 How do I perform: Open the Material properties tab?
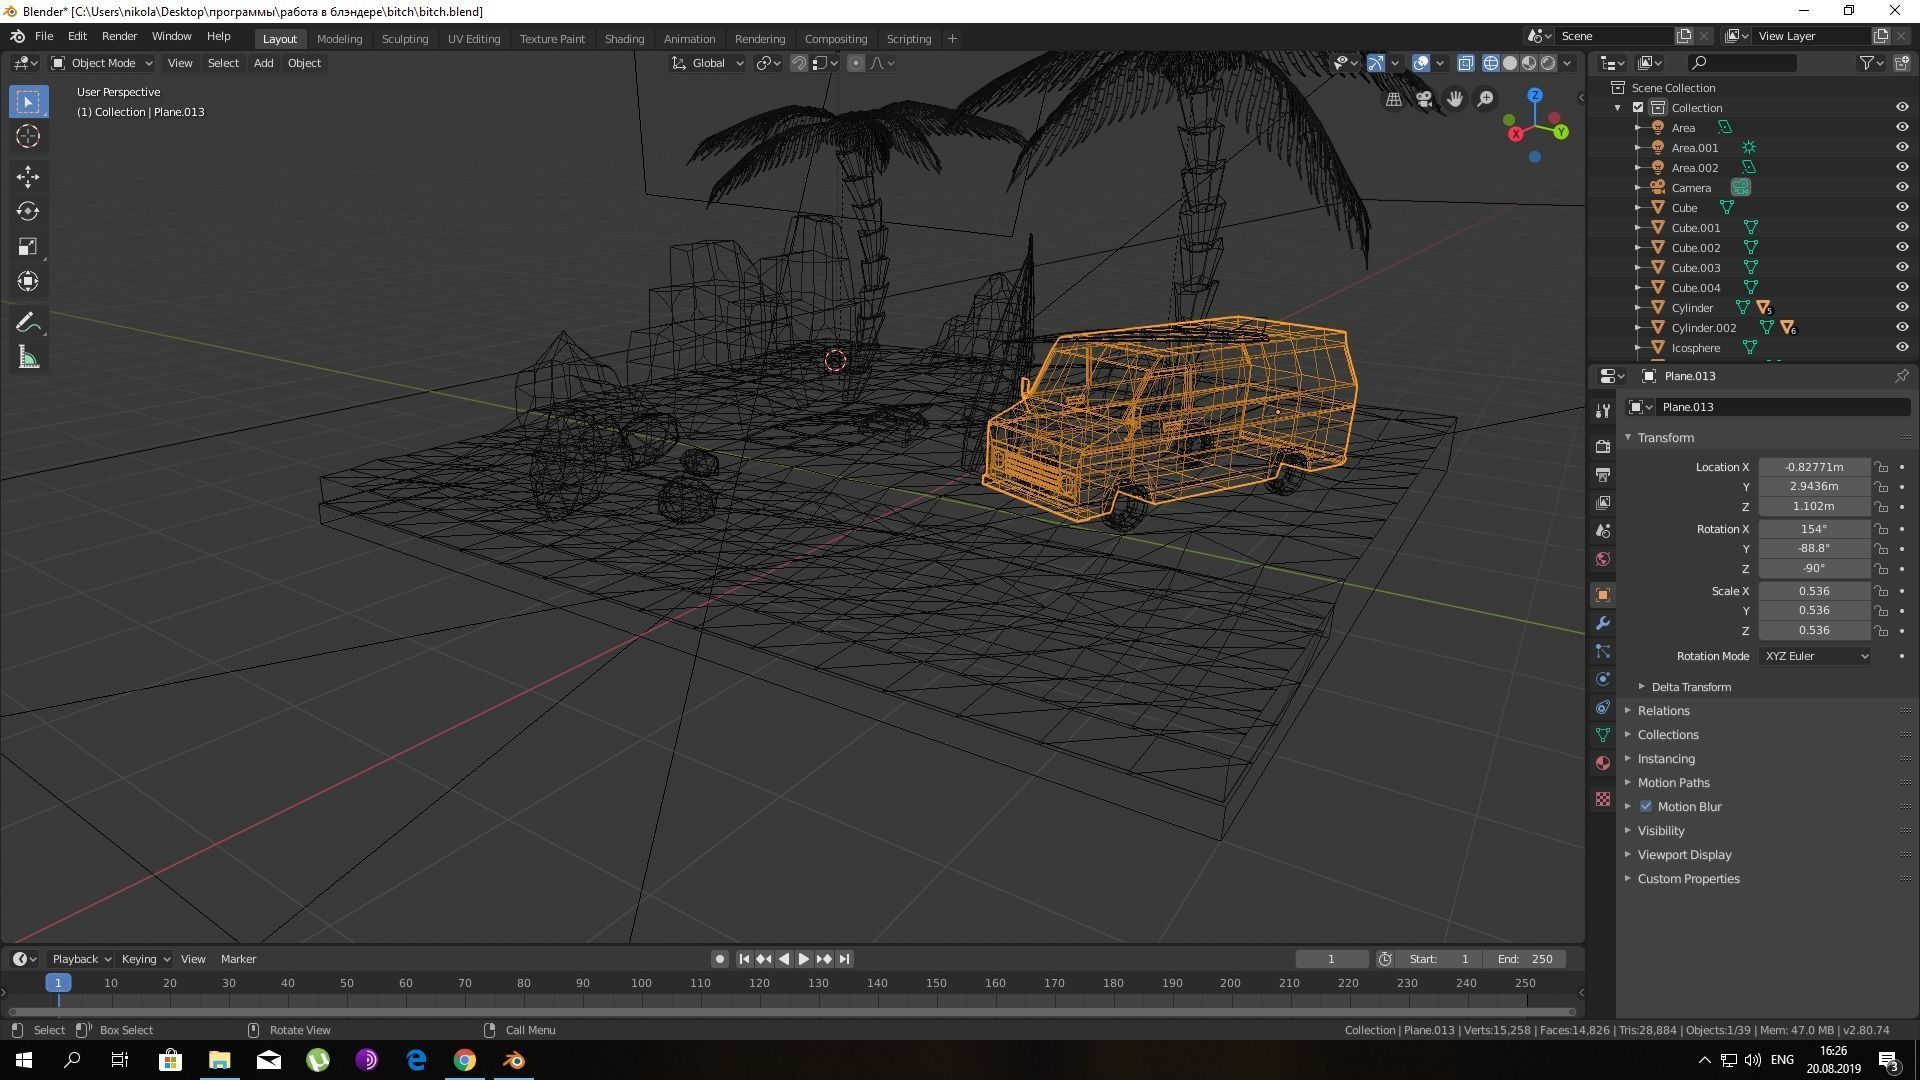pyautogui.click(x=1603, y=763)
